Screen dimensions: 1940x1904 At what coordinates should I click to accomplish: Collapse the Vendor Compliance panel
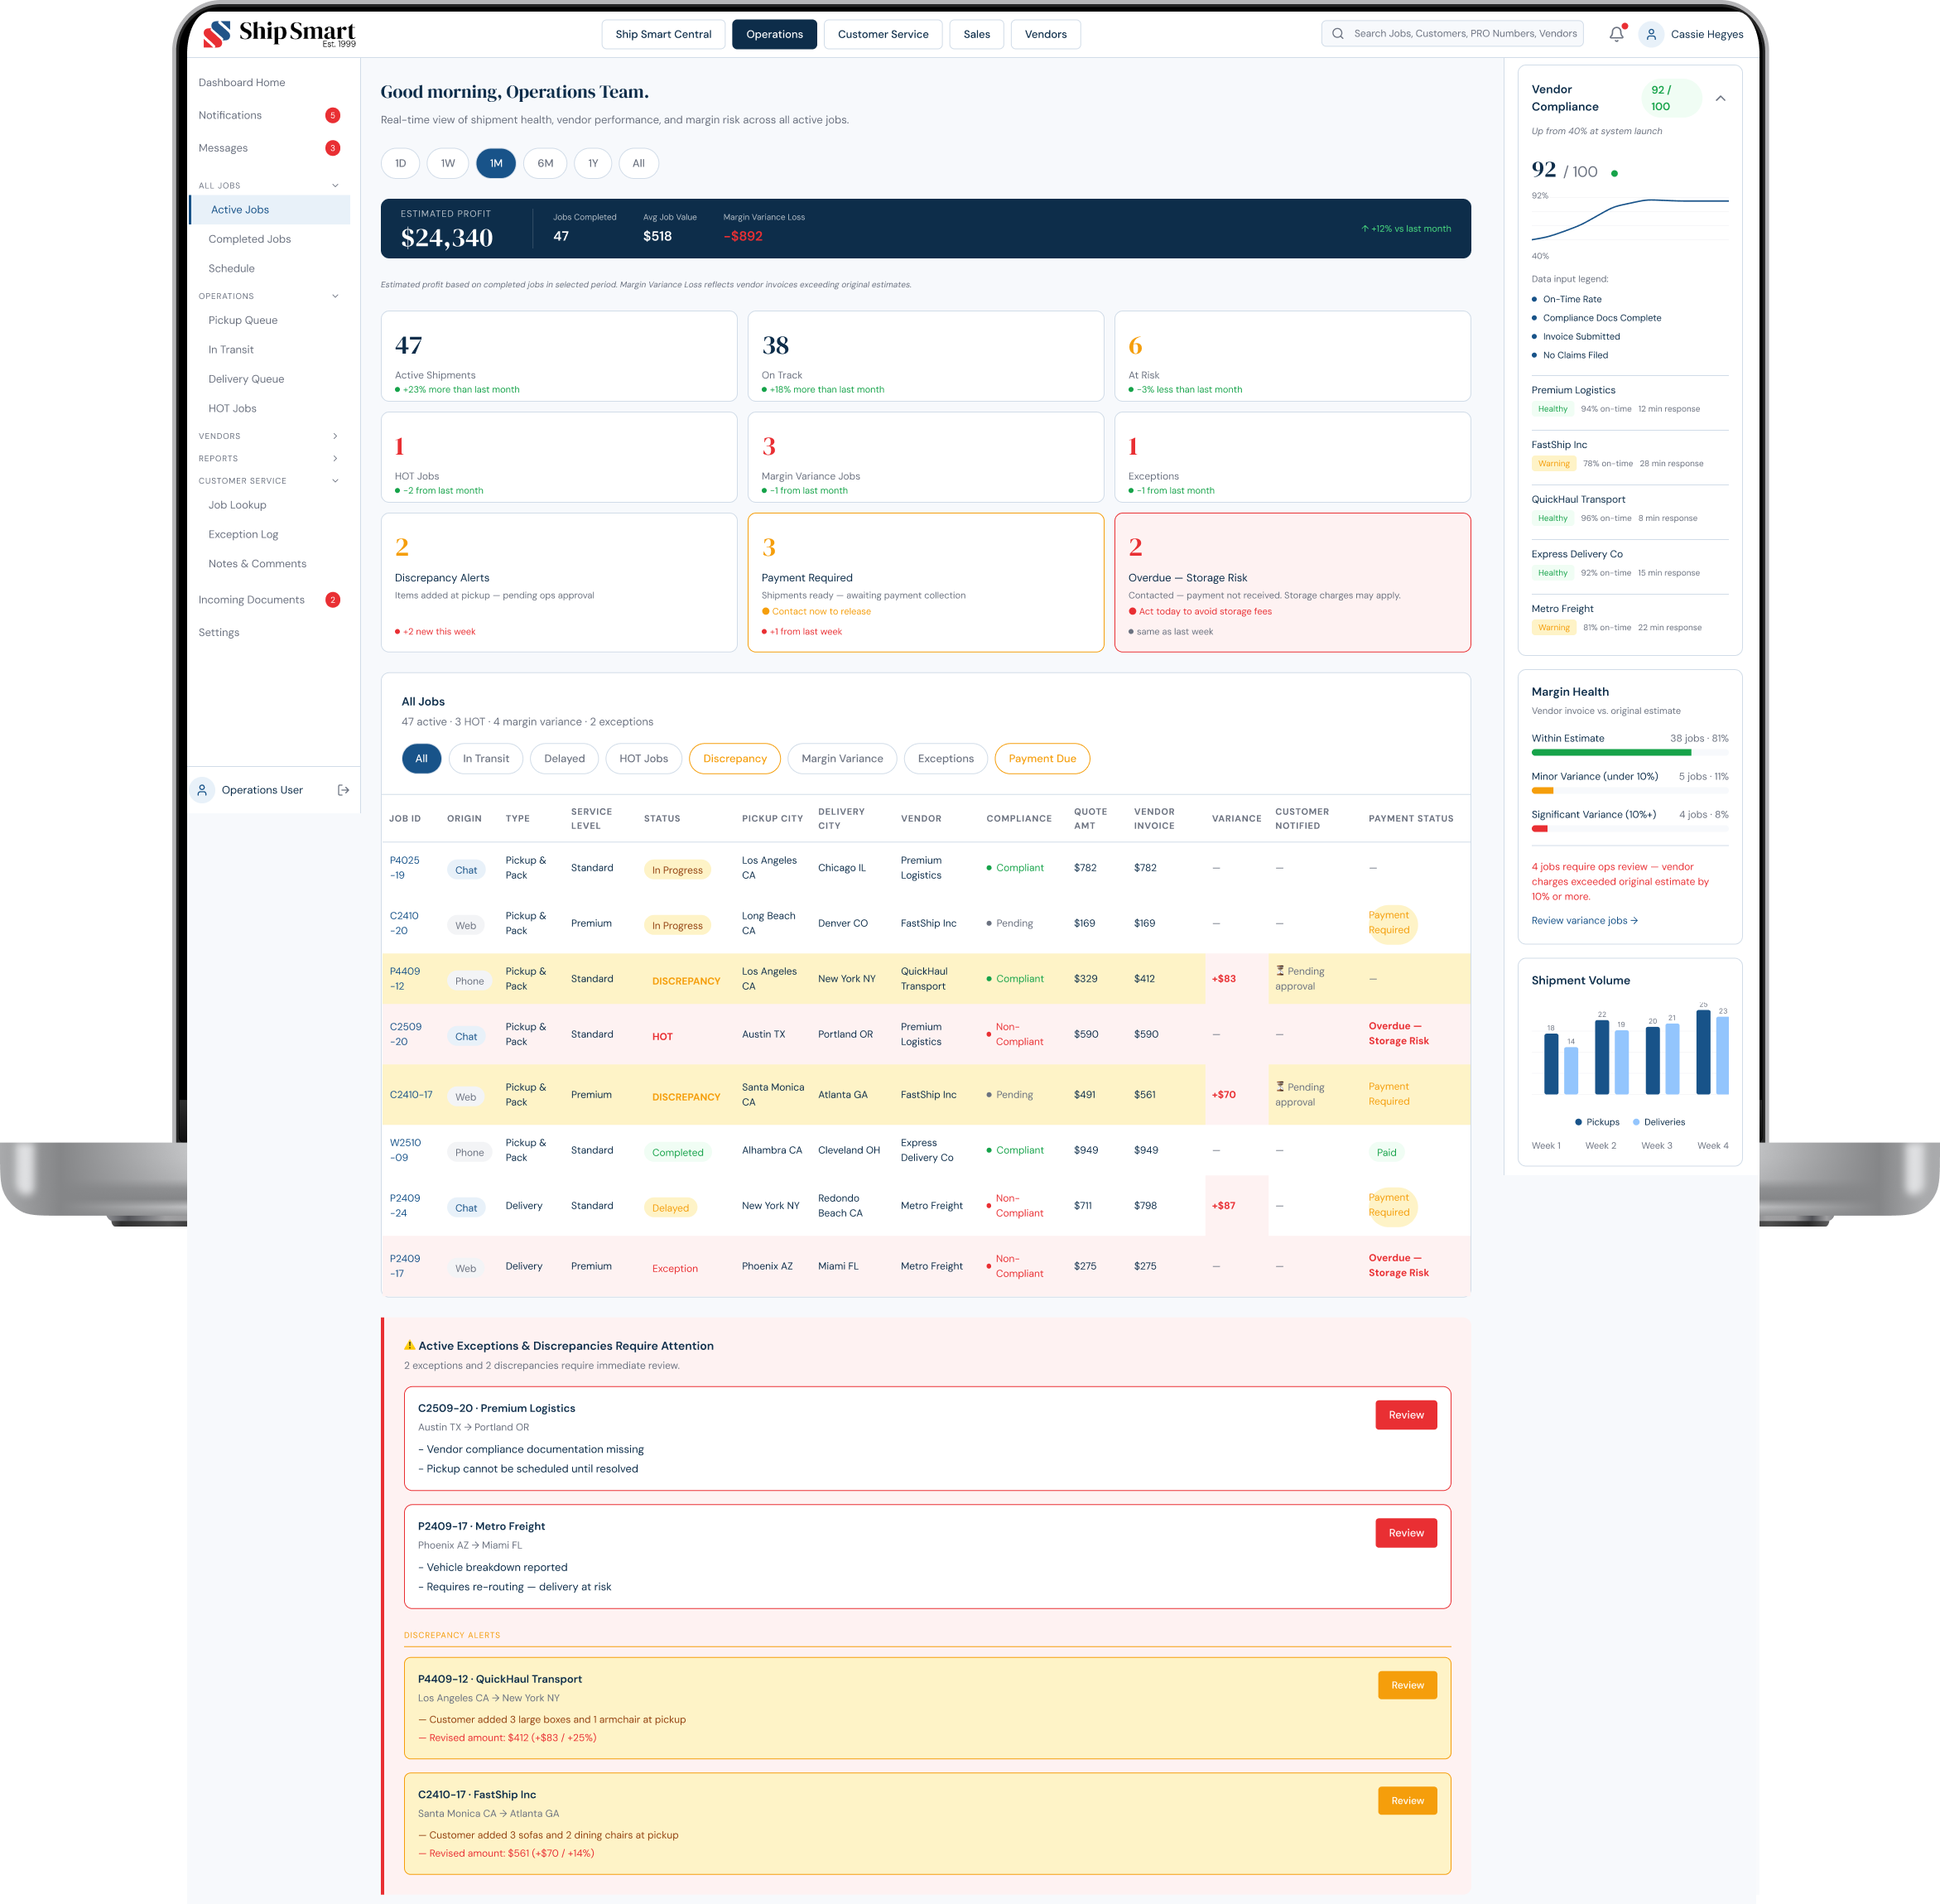(1721, 98)
